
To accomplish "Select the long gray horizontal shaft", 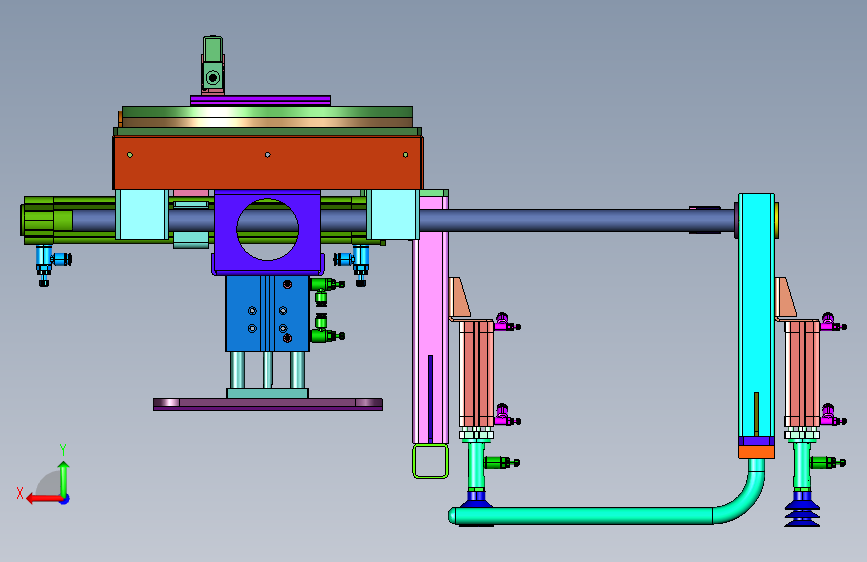I will (x=575, y=220).
